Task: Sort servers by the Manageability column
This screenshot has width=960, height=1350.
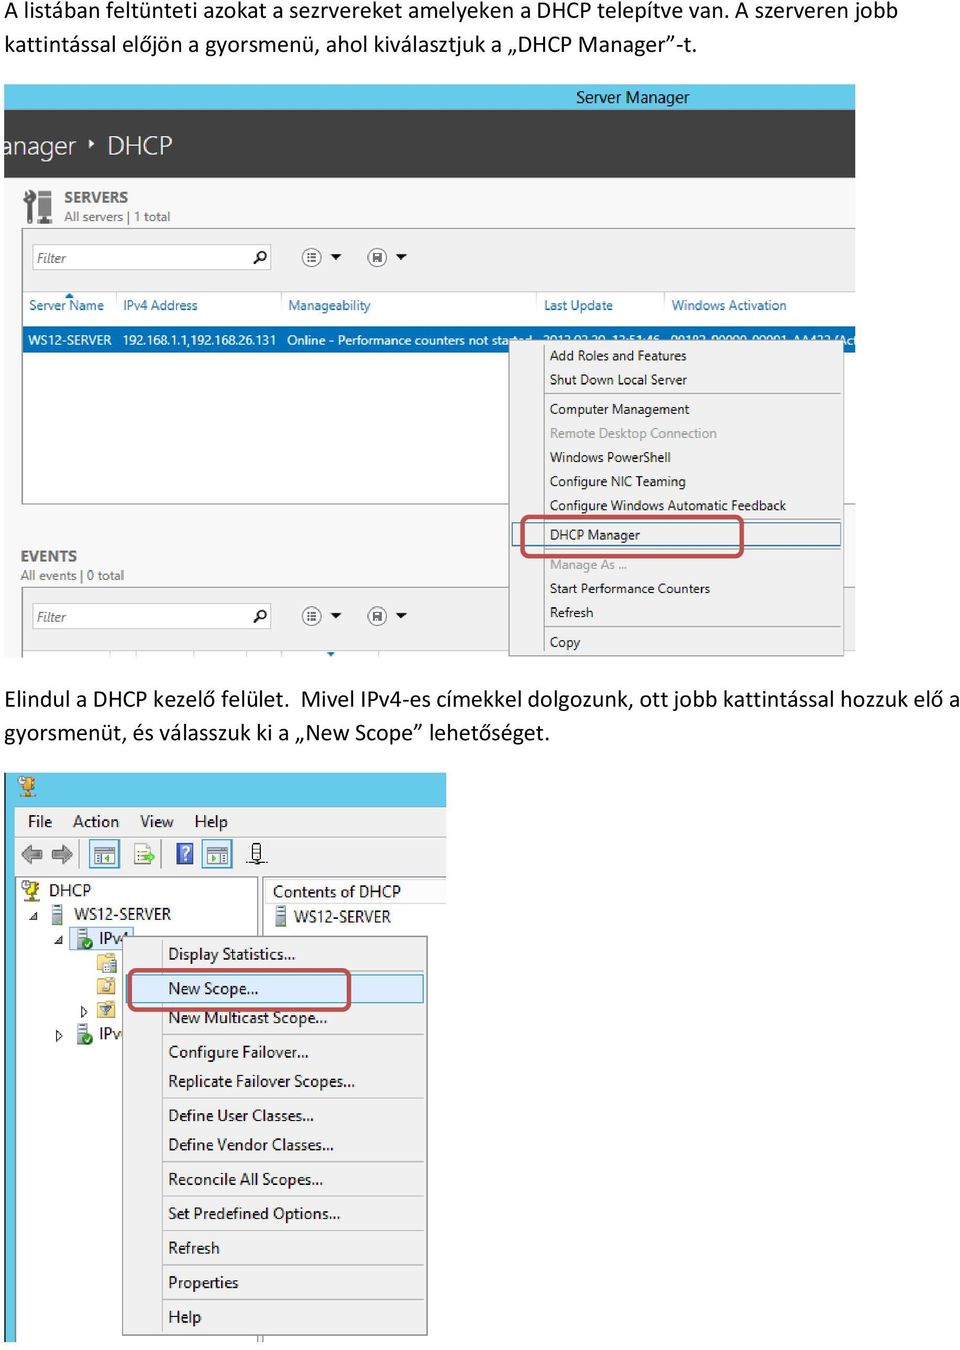Action: click(x=329, y=305)
